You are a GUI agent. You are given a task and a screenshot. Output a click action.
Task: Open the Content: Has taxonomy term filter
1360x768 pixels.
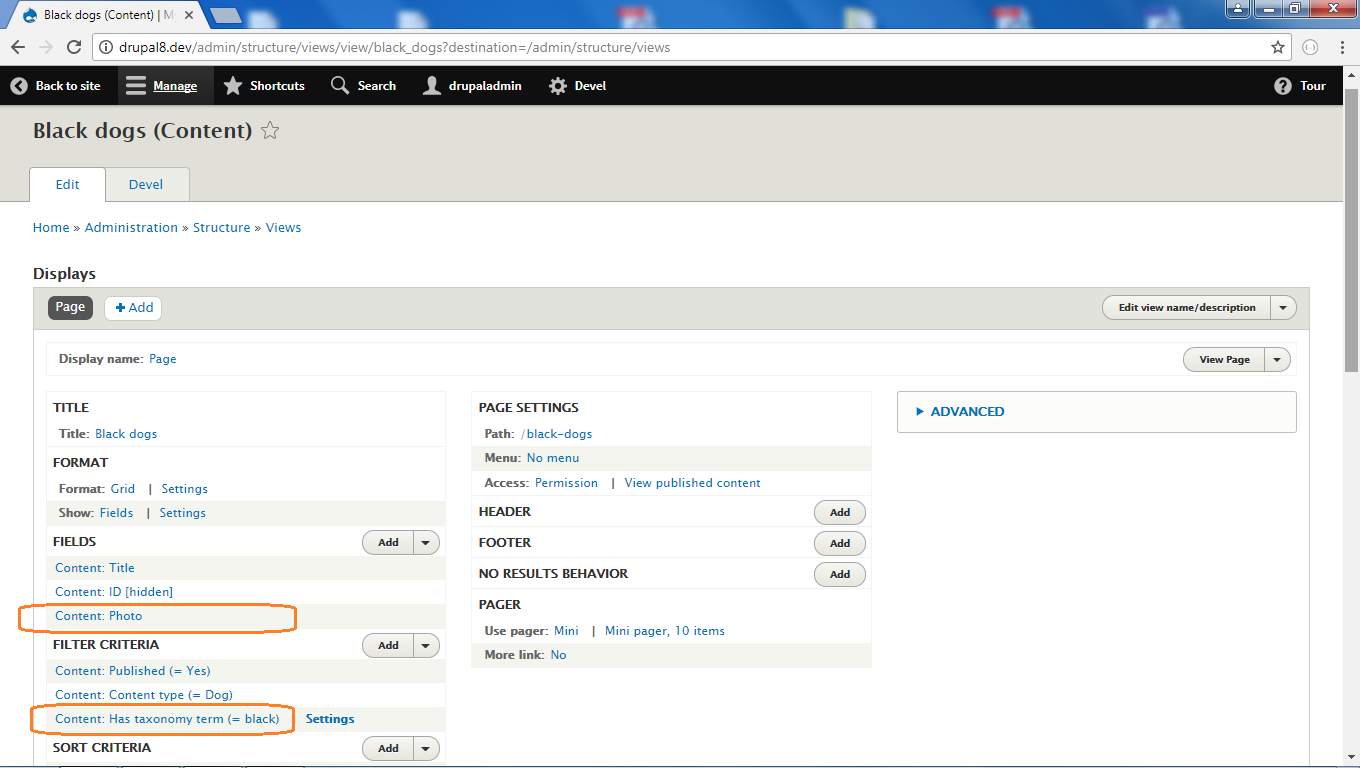(x=167, y=718)
